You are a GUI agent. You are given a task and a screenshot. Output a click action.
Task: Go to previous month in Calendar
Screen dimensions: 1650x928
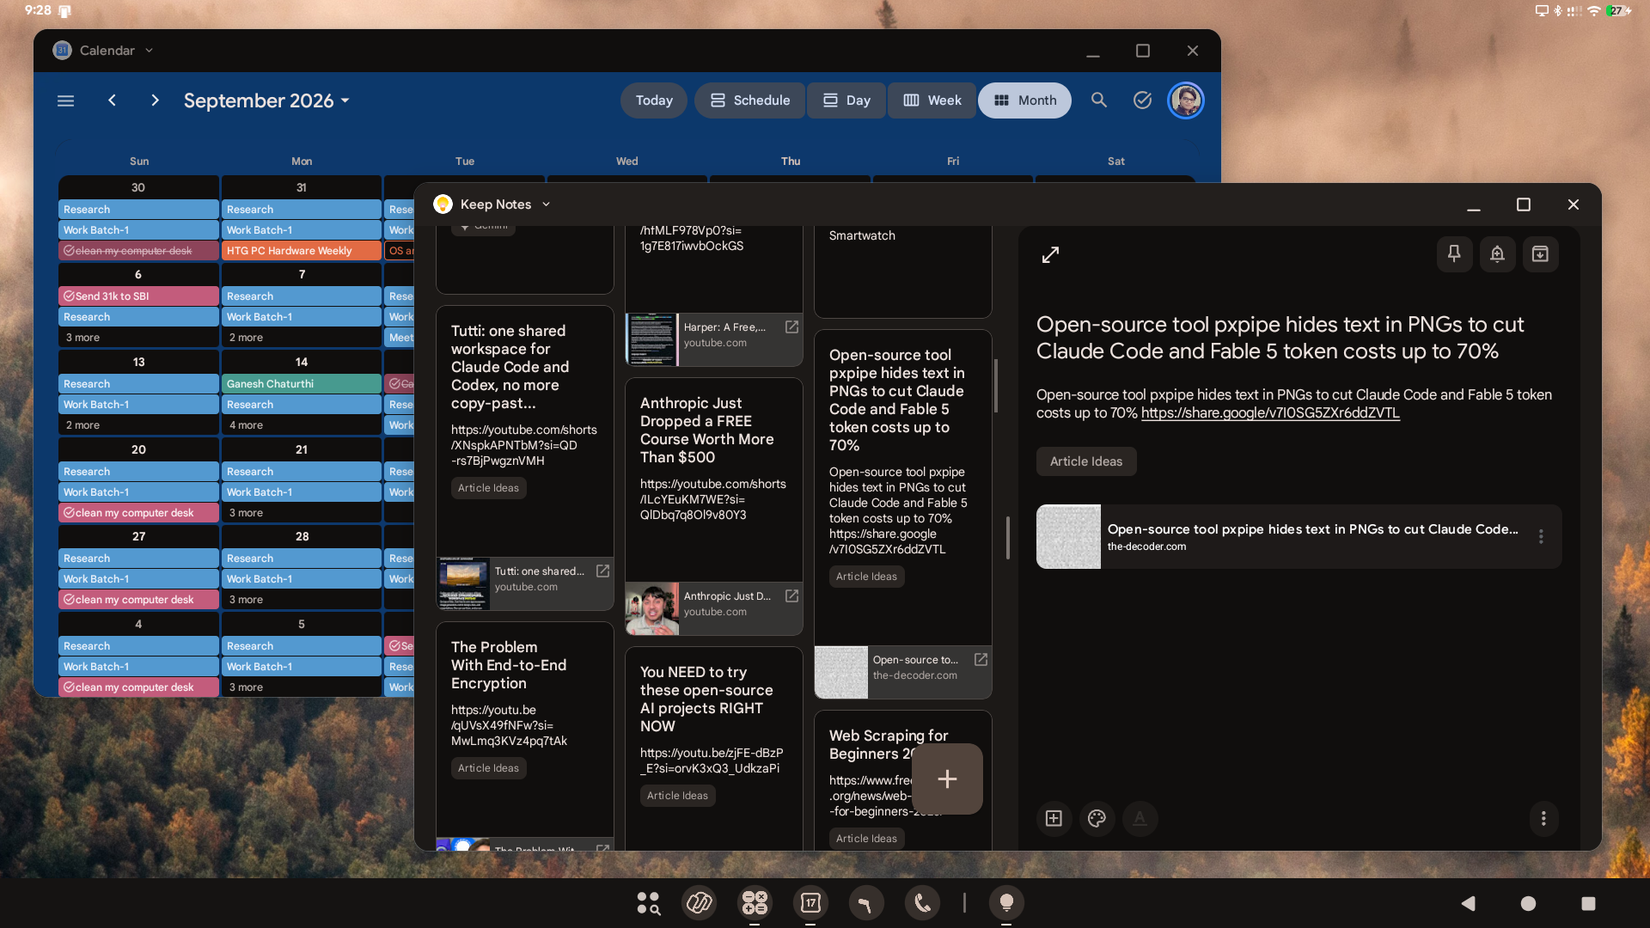click(112, 100)
